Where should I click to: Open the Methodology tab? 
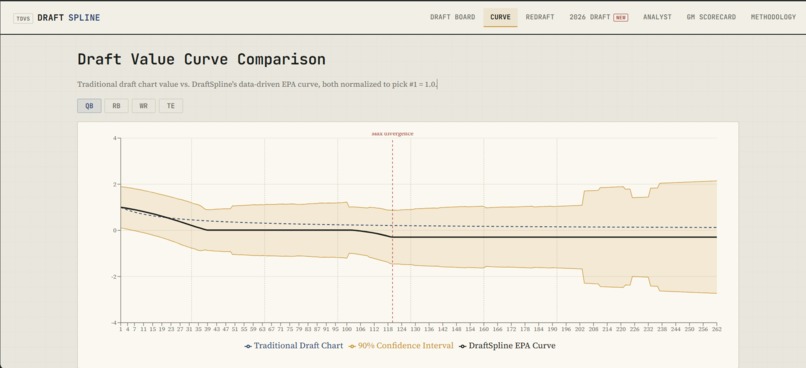(x=773, y=17)
